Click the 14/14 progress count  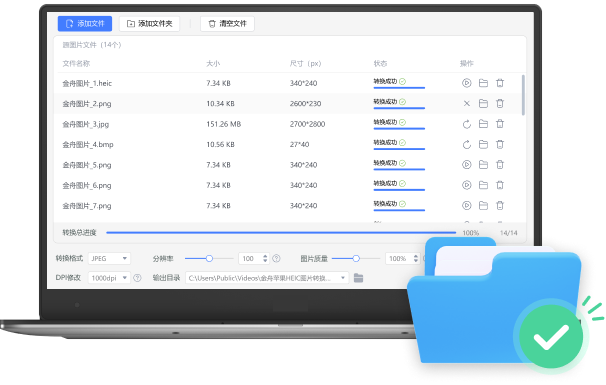tap(508, 233)
